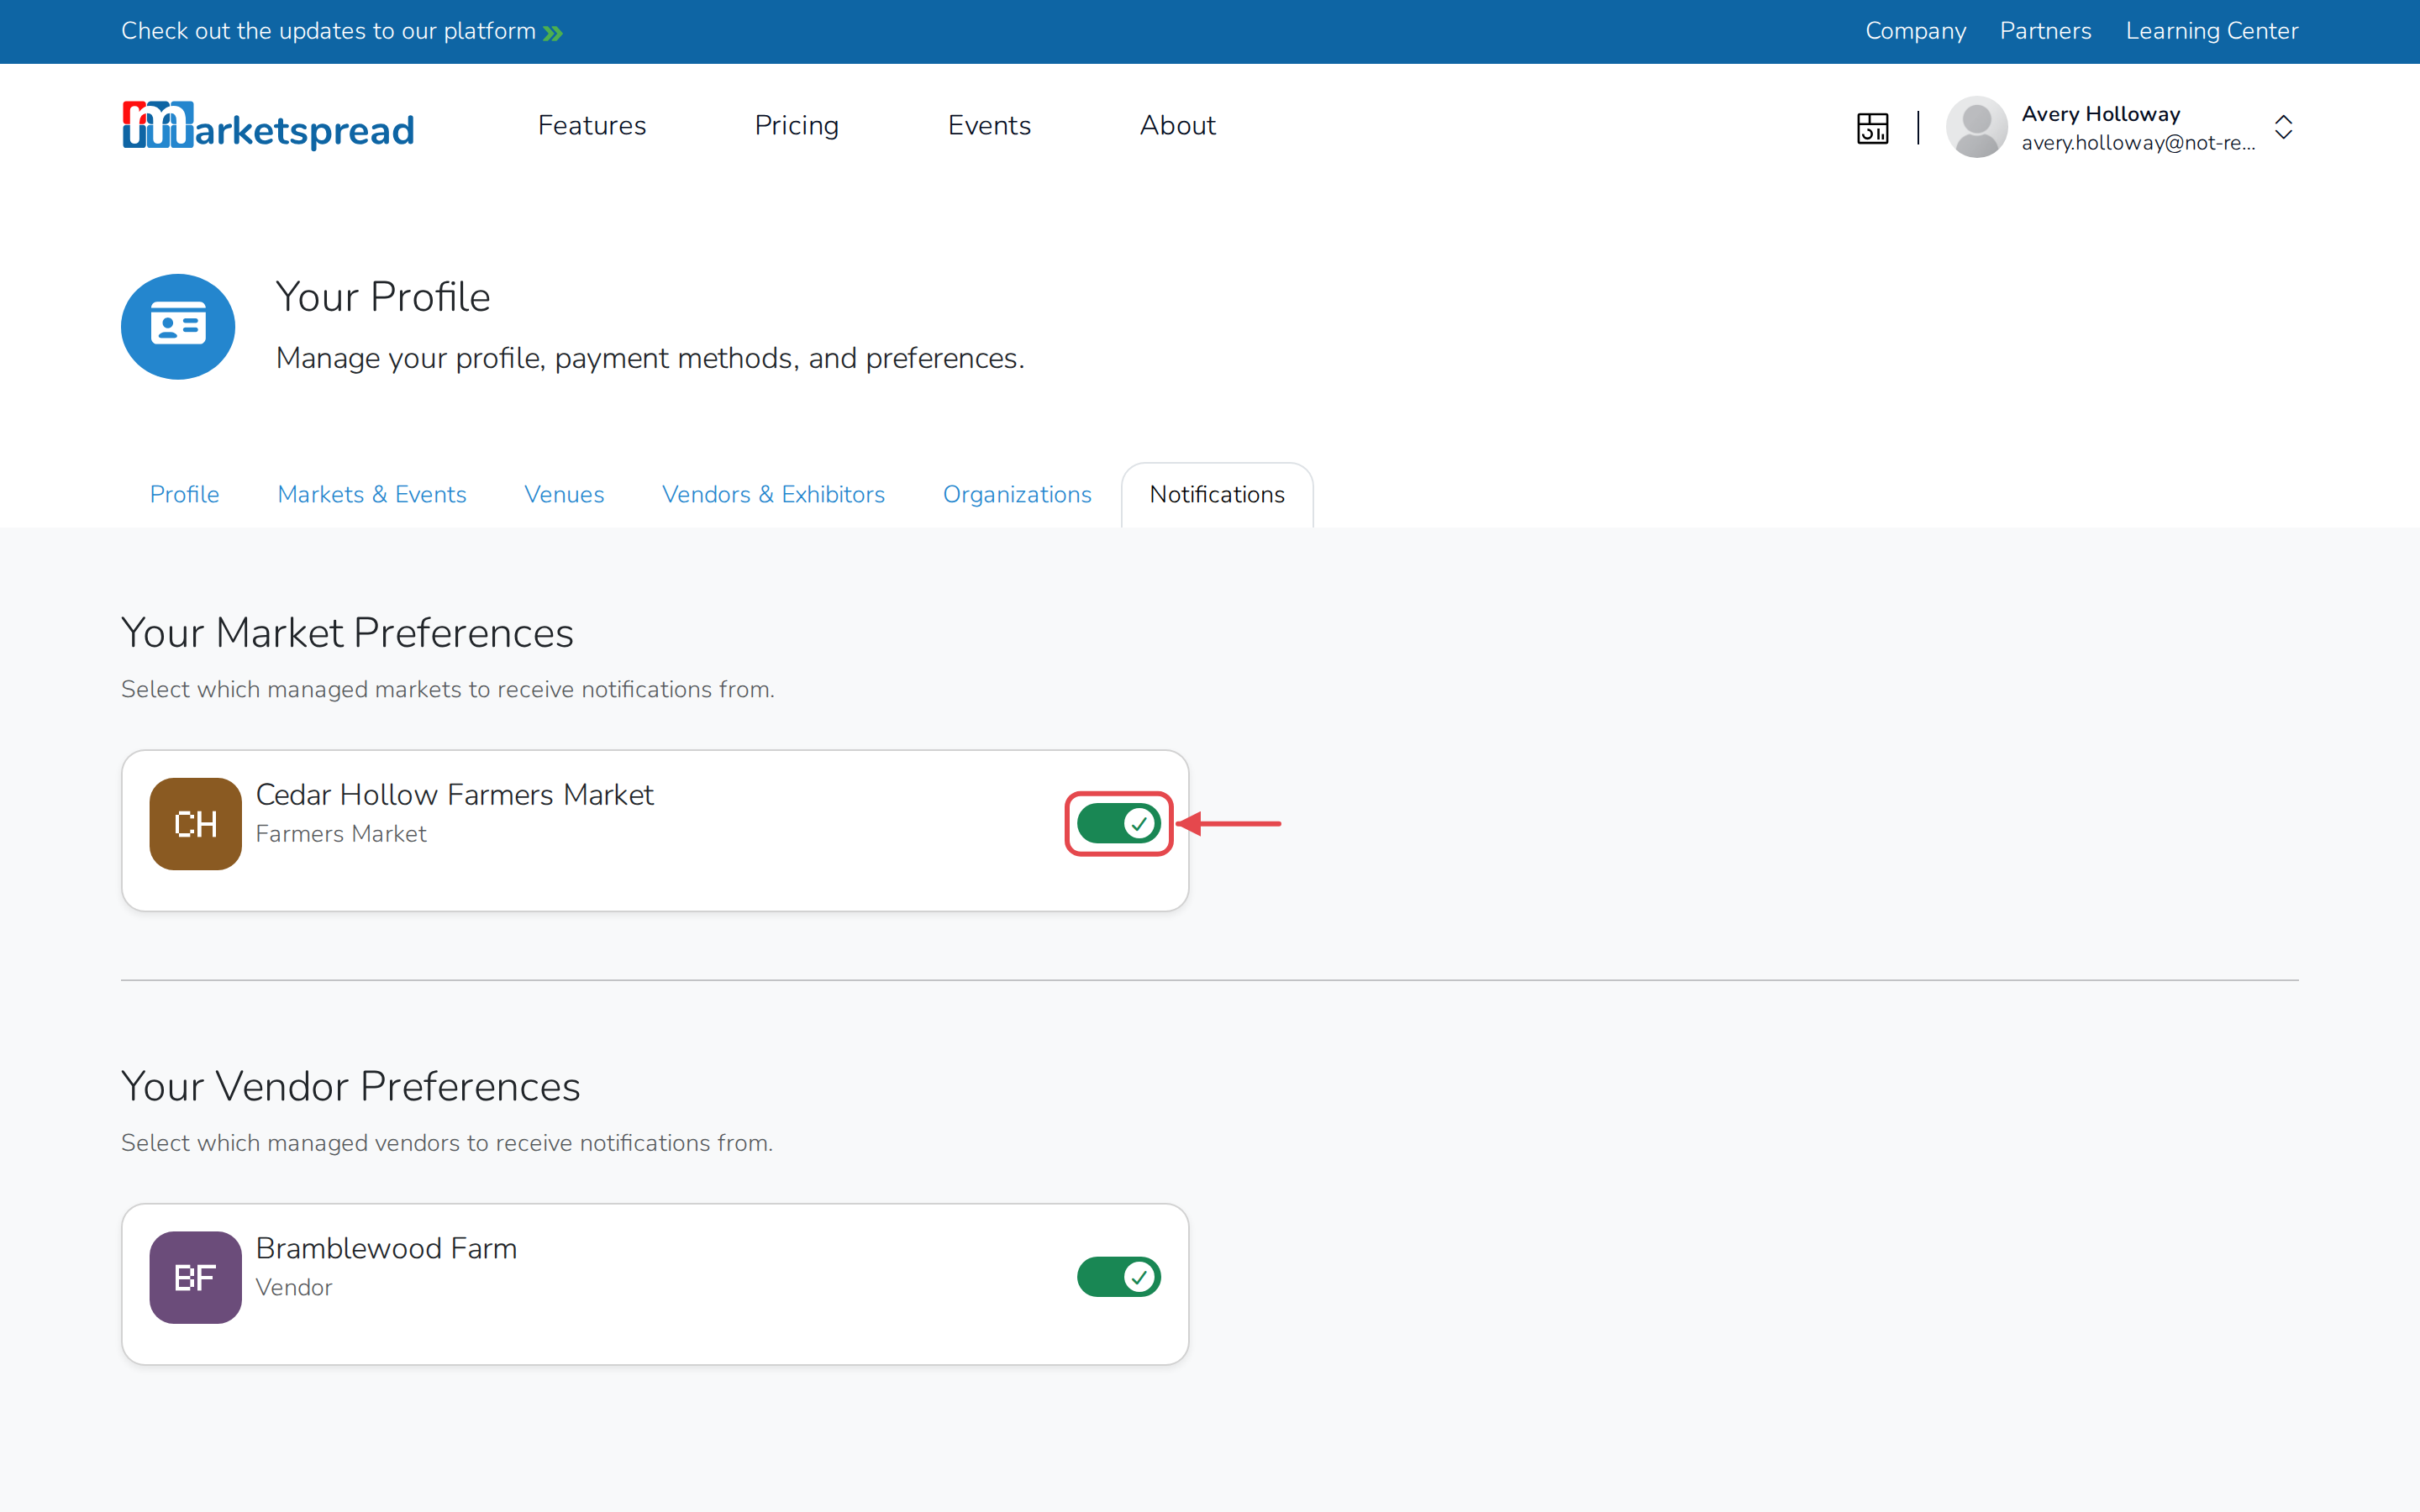Click the 'Bramblewood Farm' name

[386, 1248]
